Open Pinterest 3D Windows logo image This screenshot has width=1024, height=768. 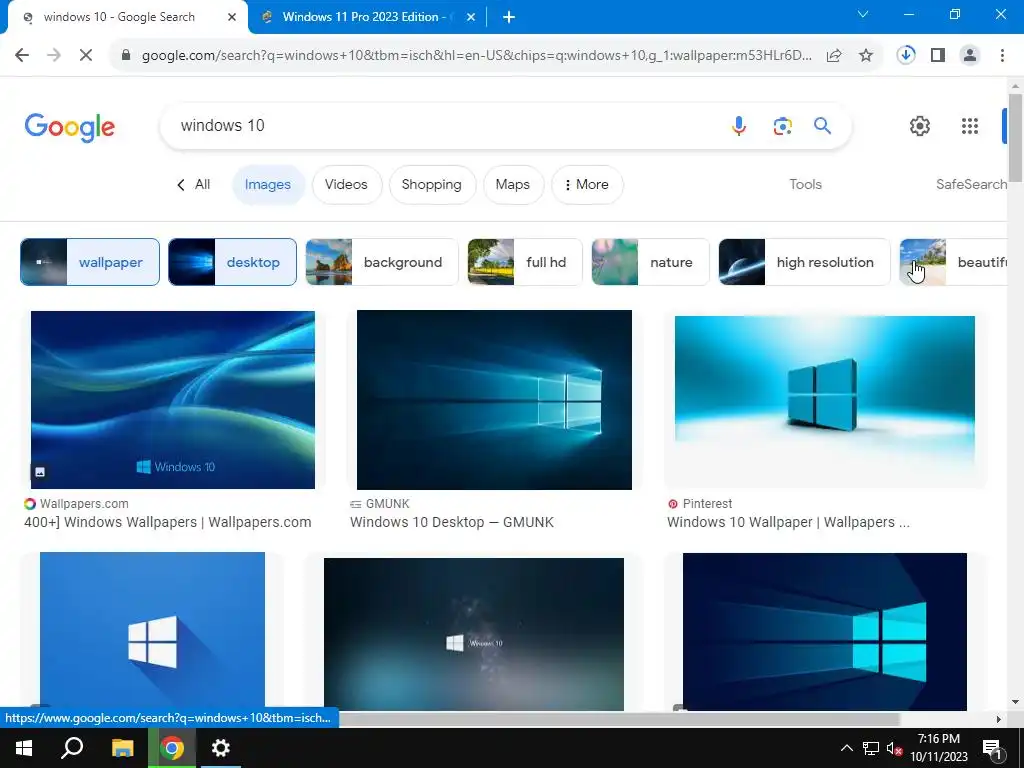point(825,400)
